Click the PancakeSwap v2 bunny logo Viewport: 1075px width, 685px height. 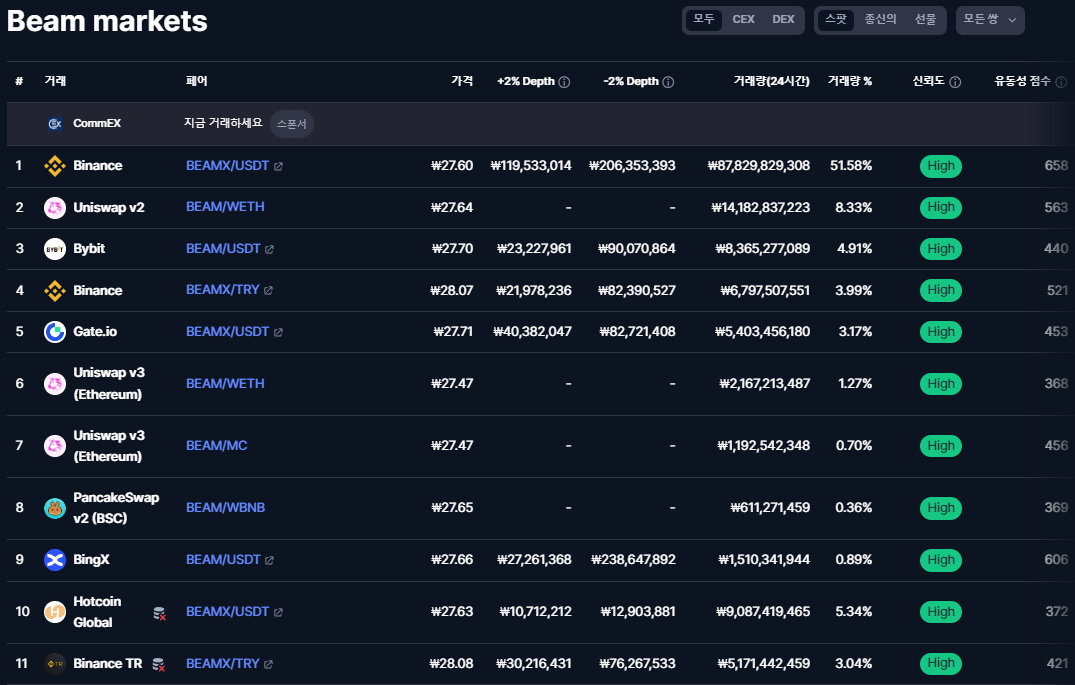[x=55, y=508]
